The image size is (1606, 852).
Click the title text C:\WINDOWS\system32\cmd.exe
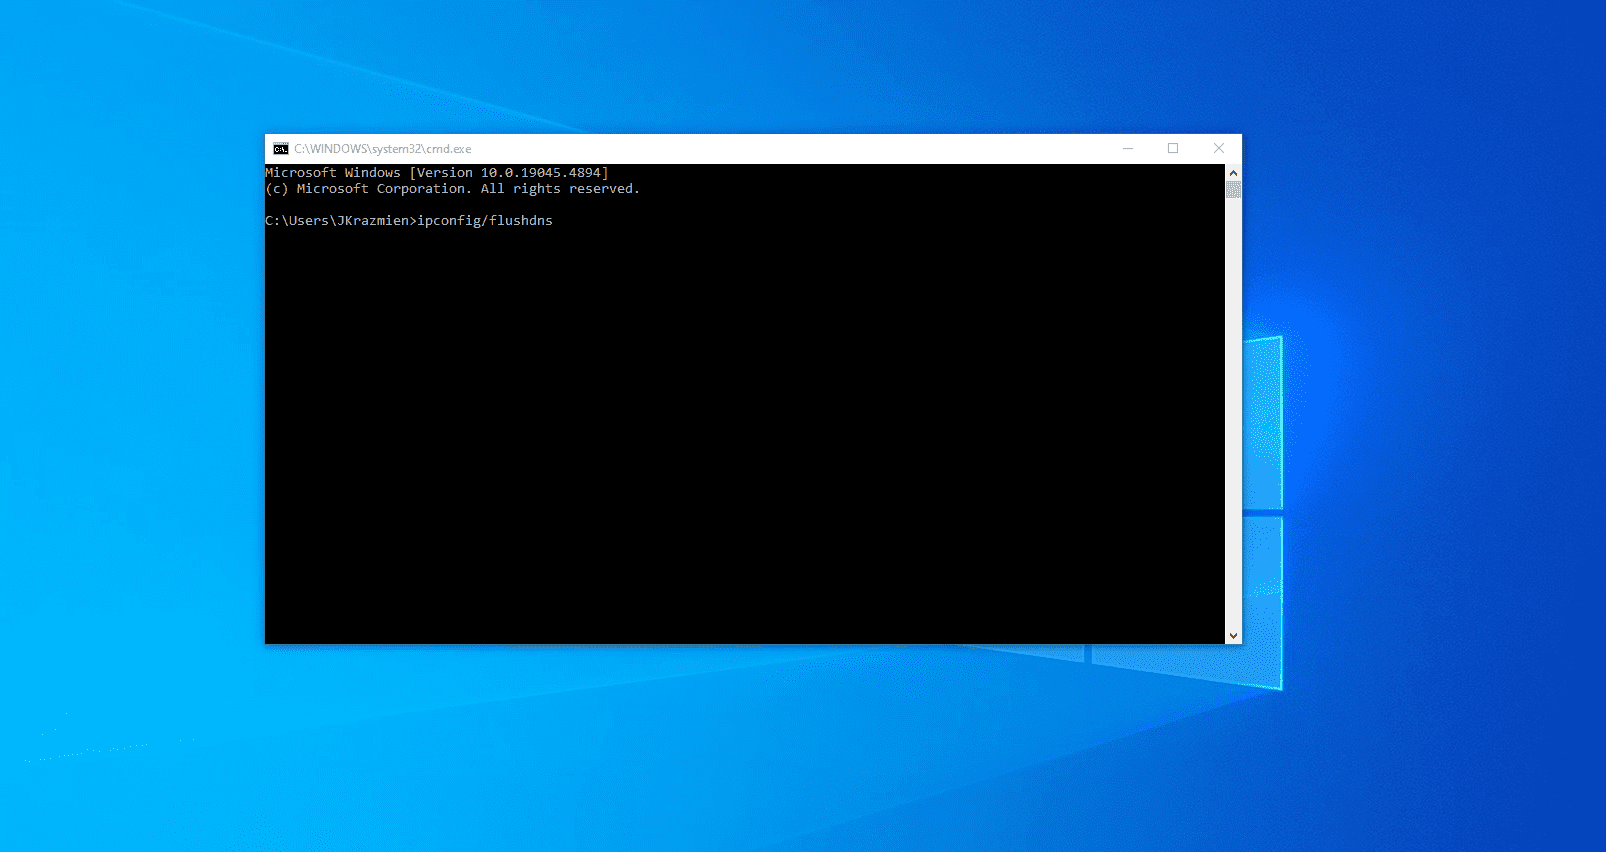pyautogui.click(x=382, y=149)
